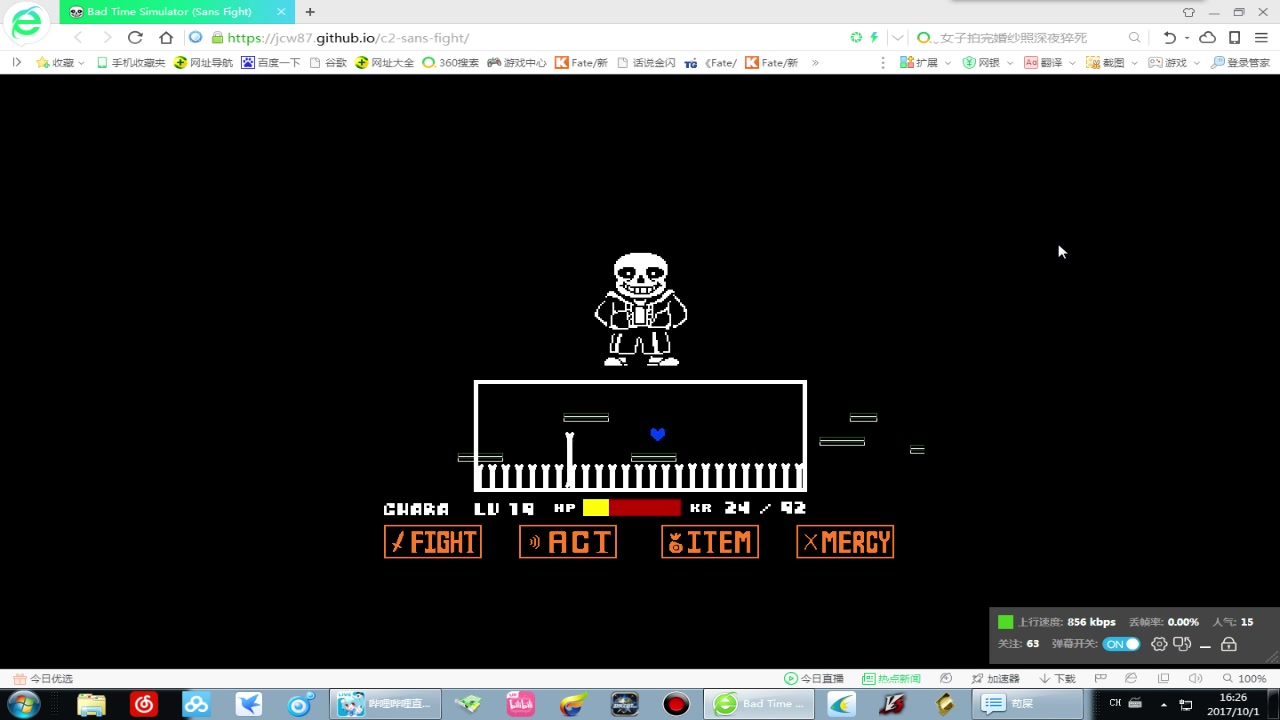This screenshot has width=1280, height=720.
Task: Click the magnifier search icon
Action: point(1134,38)
